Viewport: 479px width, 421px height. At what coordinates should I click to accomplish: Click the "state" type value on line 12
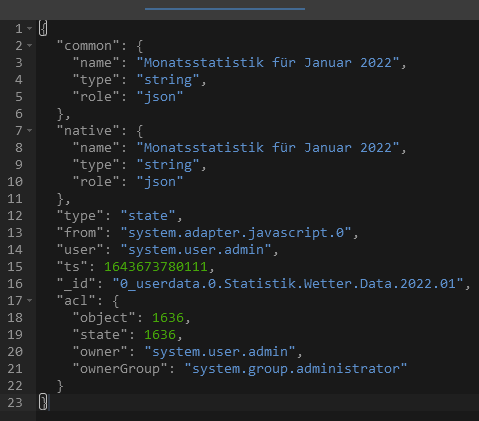(148, 216)
